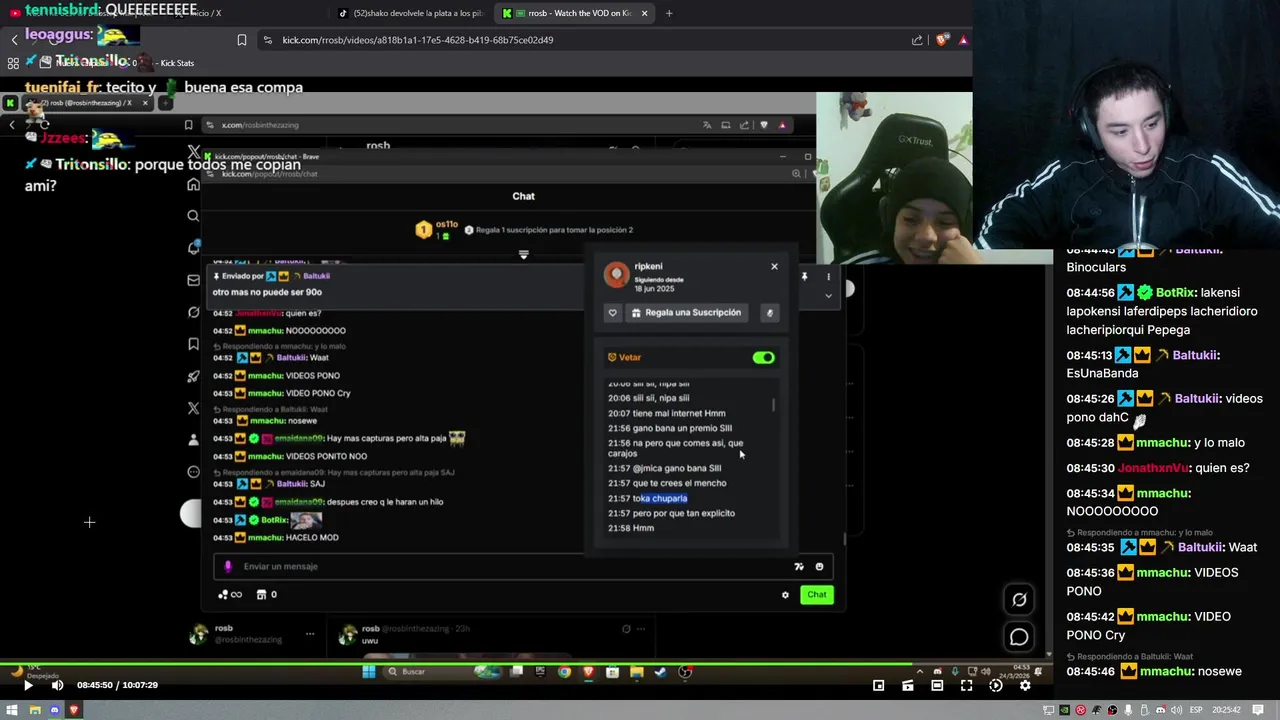Click heart icon on ripkeni card
The image size is (1280, 720).
pyautogui.click(x=613, y=313)
